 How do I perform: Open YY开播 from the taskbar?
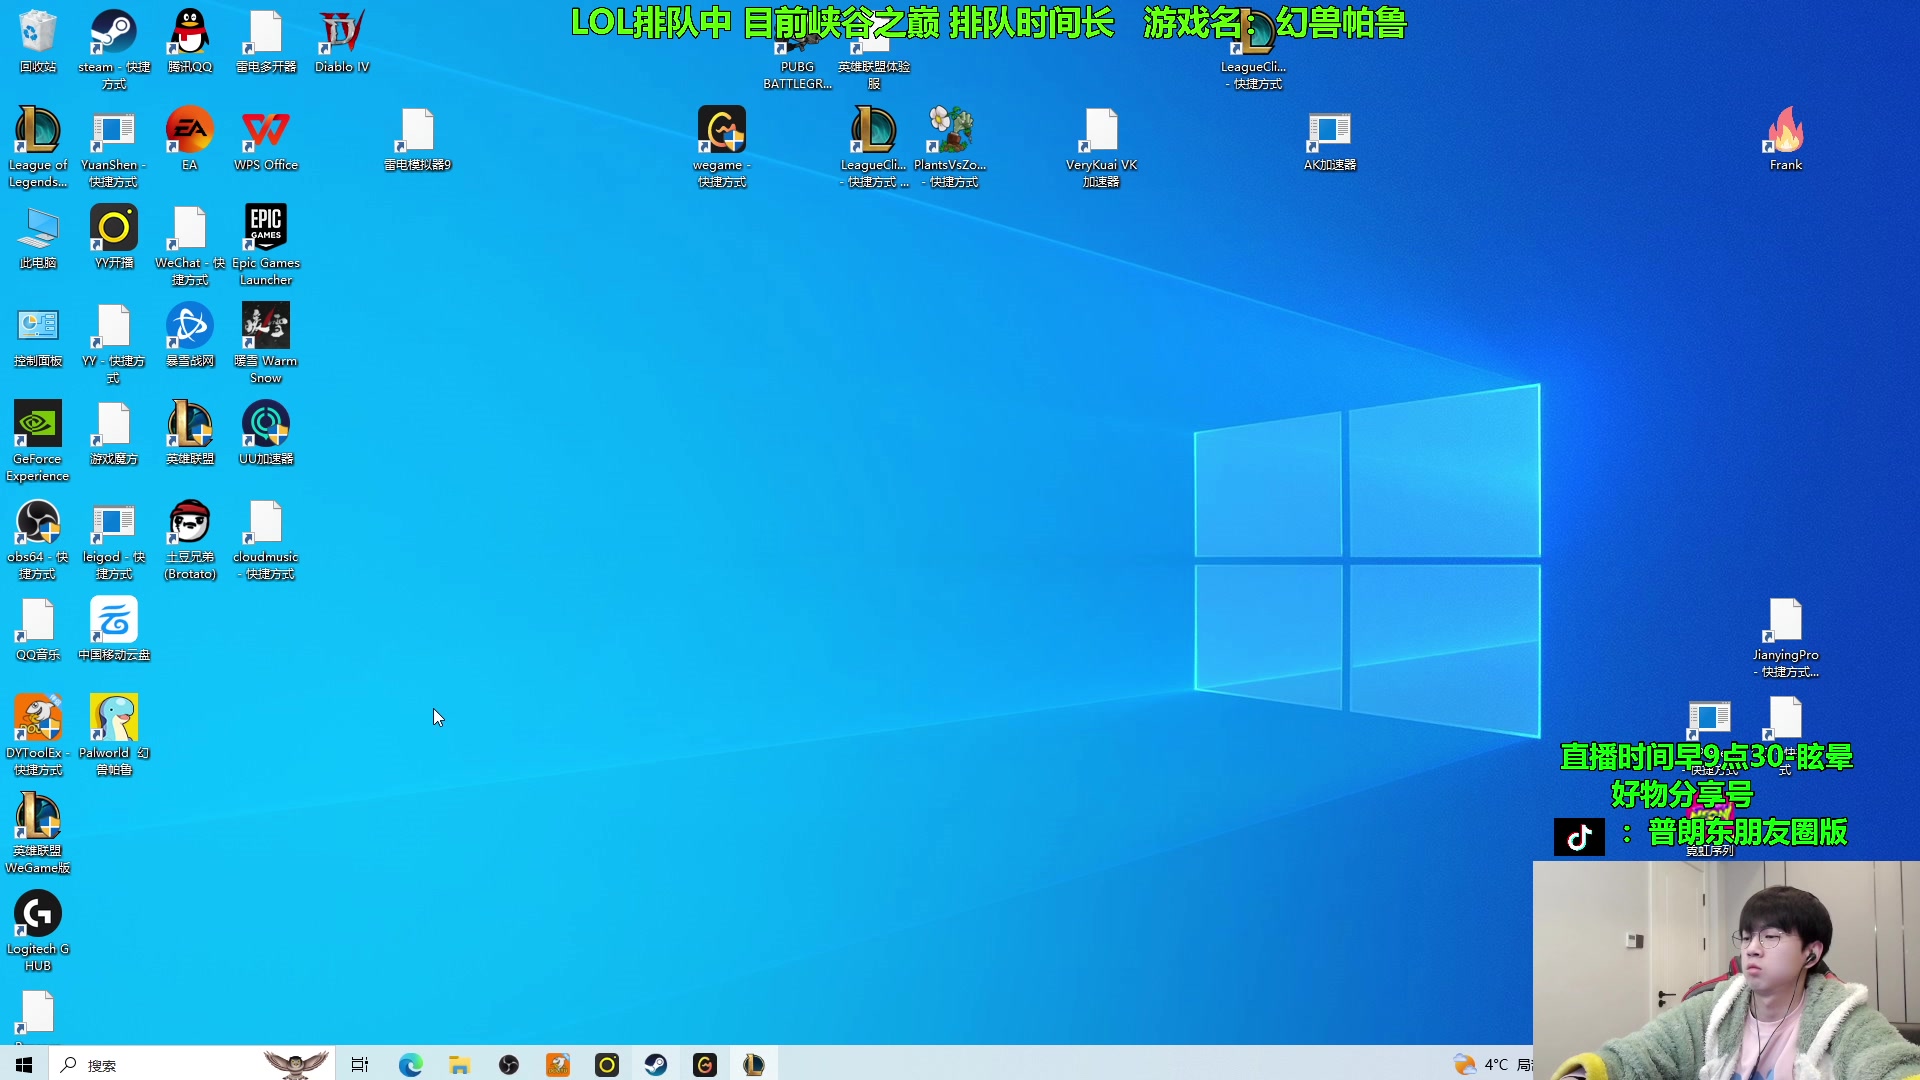tap(607, 1064)
